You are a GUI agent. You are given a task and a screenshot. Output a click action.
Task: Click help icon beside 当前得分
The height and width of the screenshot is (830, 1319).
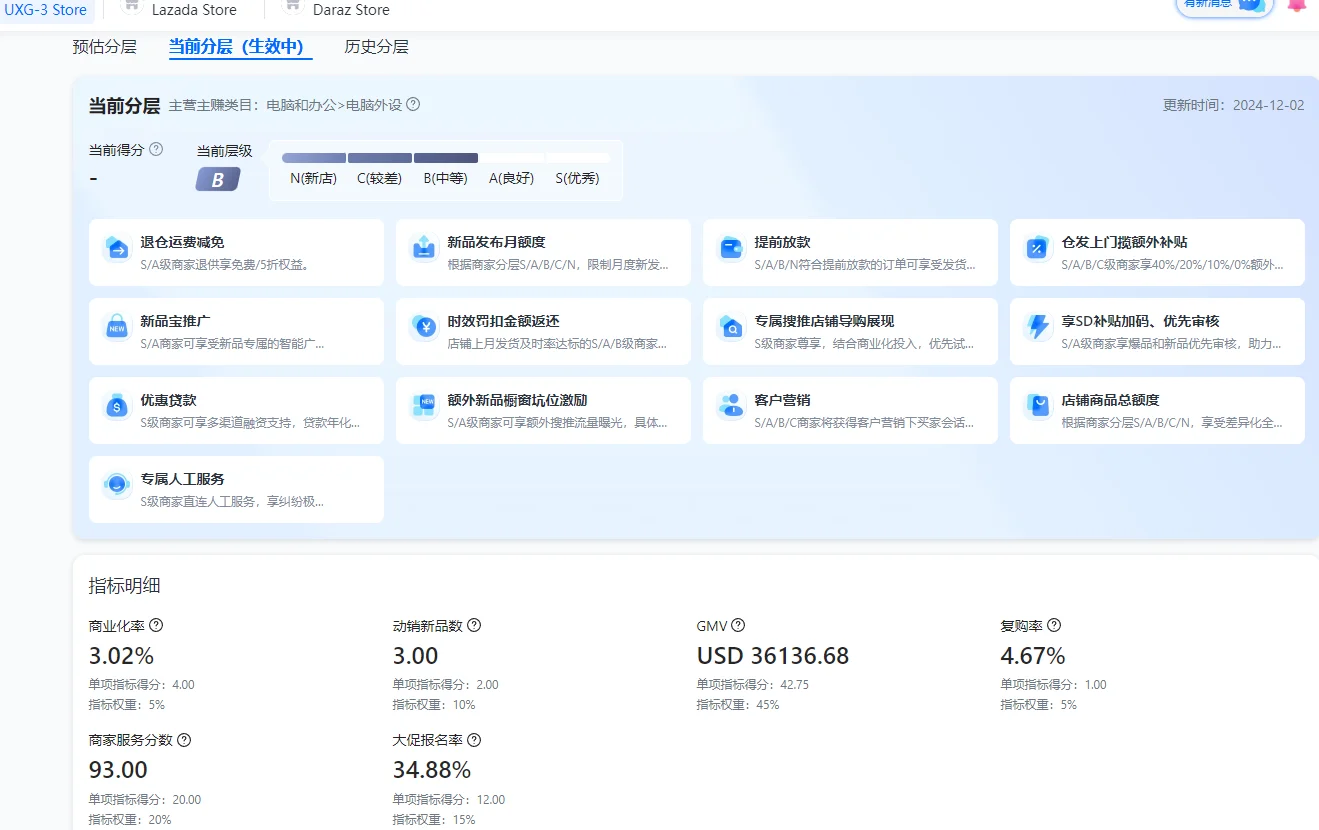pyautogui.click(x=156, y=149)
